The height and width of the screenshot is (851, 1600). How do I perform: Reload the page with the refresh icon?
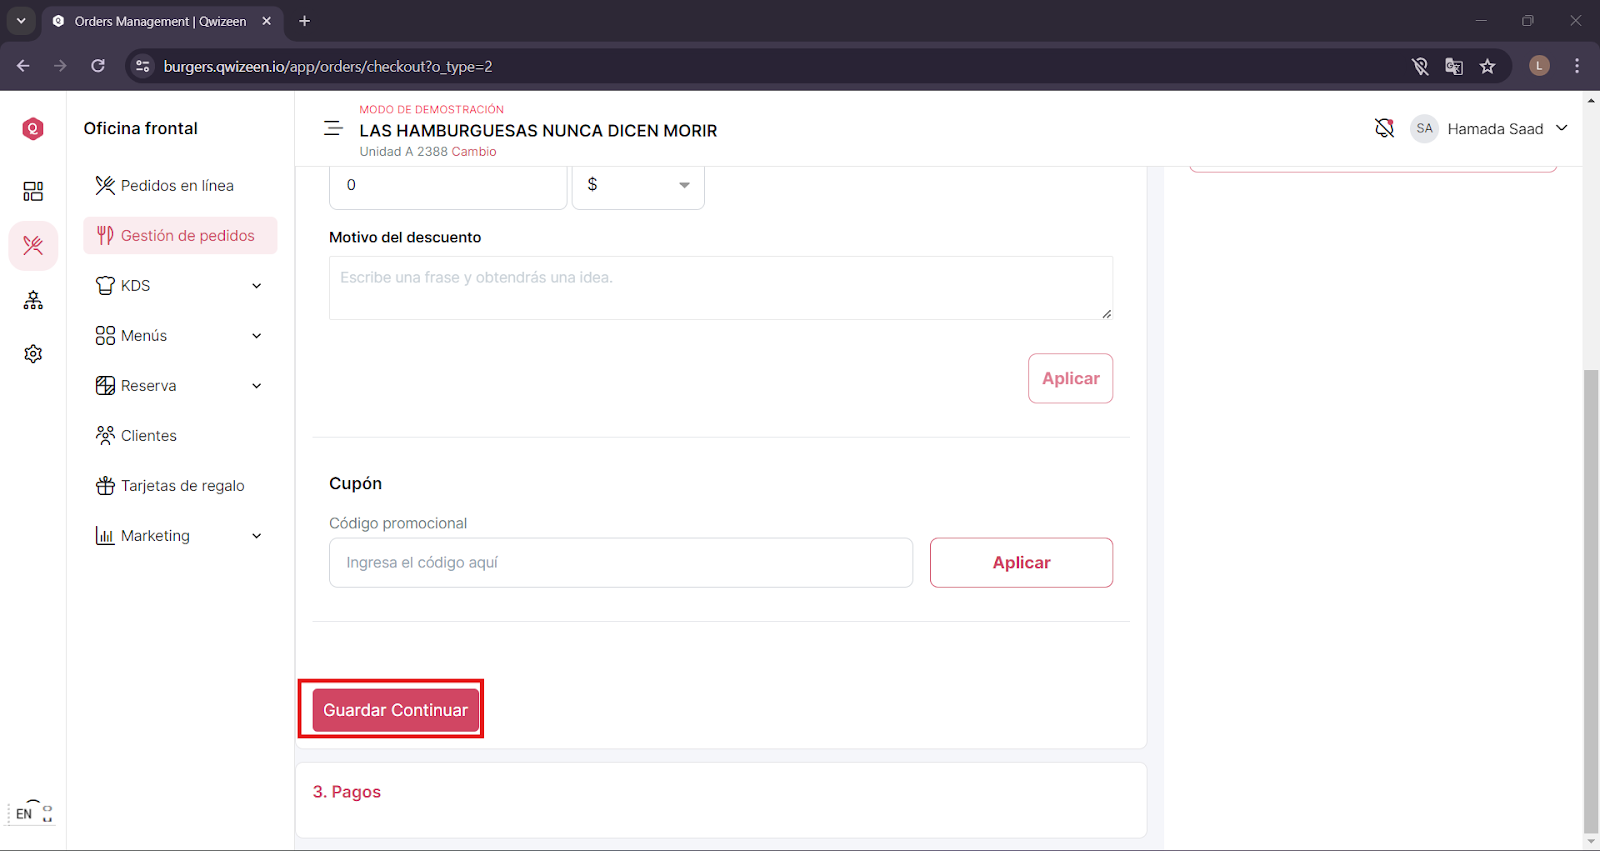(x=98, y=66)
